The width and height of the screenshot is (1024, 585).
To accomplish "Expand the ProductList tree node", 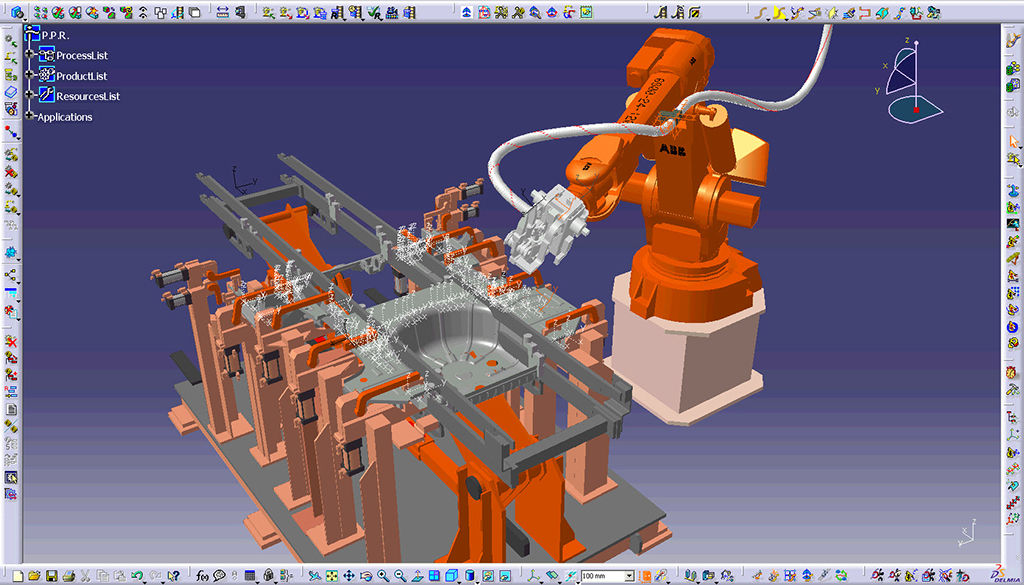I will pos(31,76).
